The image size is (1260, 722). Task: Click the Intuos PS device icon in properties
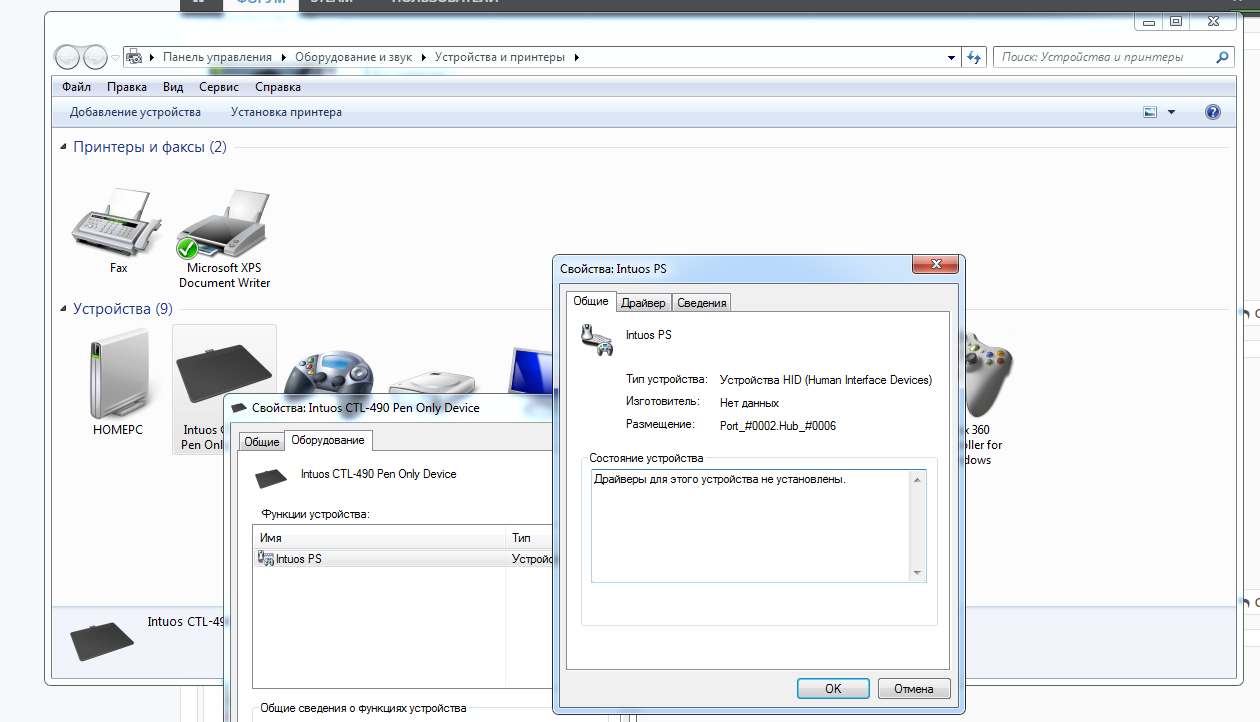coord(597,339)
